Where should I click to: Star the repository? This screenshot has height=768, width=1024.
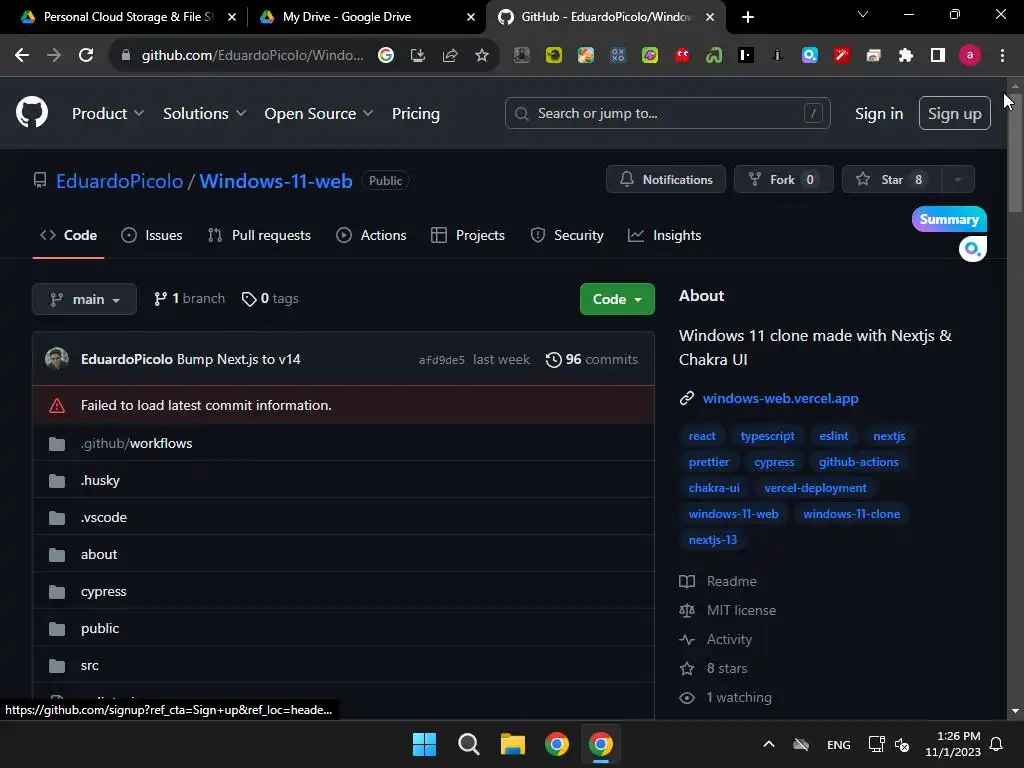coord(892,180)
